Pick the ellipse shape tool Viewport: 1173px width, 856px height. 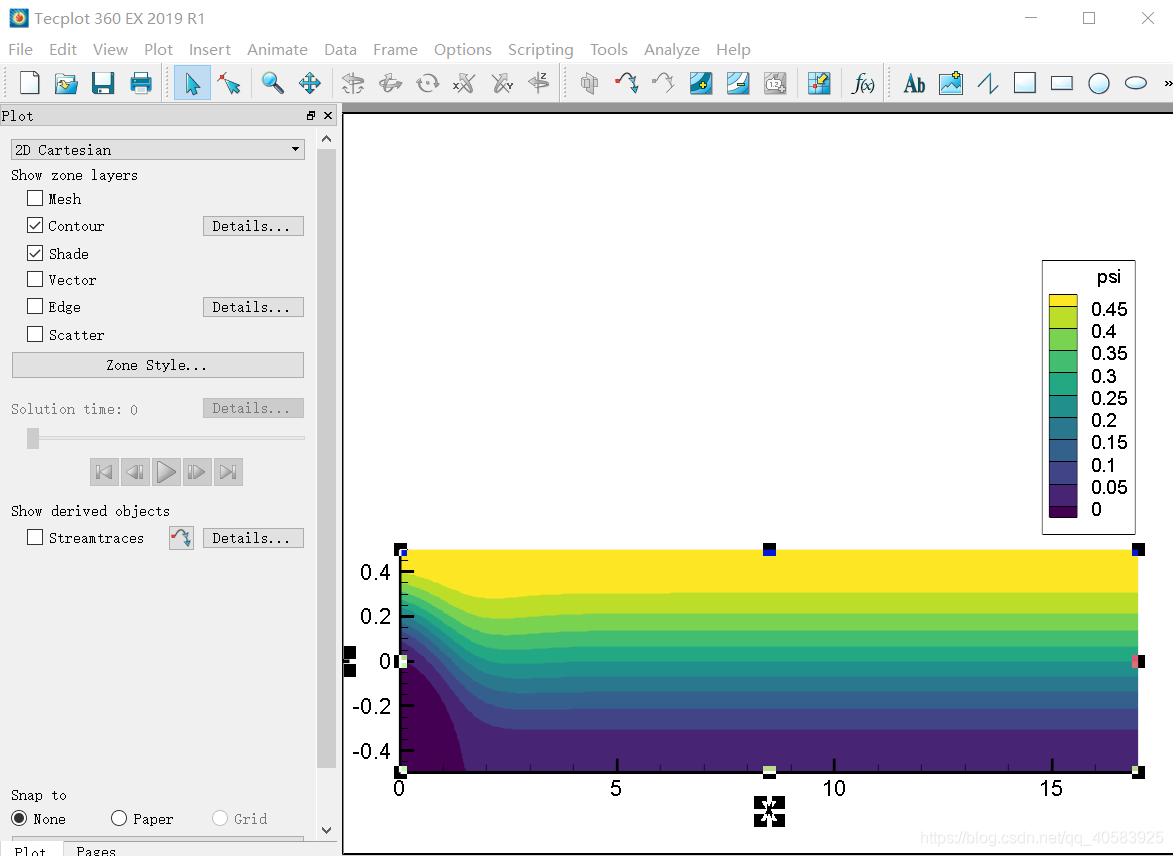point(1136,82)
